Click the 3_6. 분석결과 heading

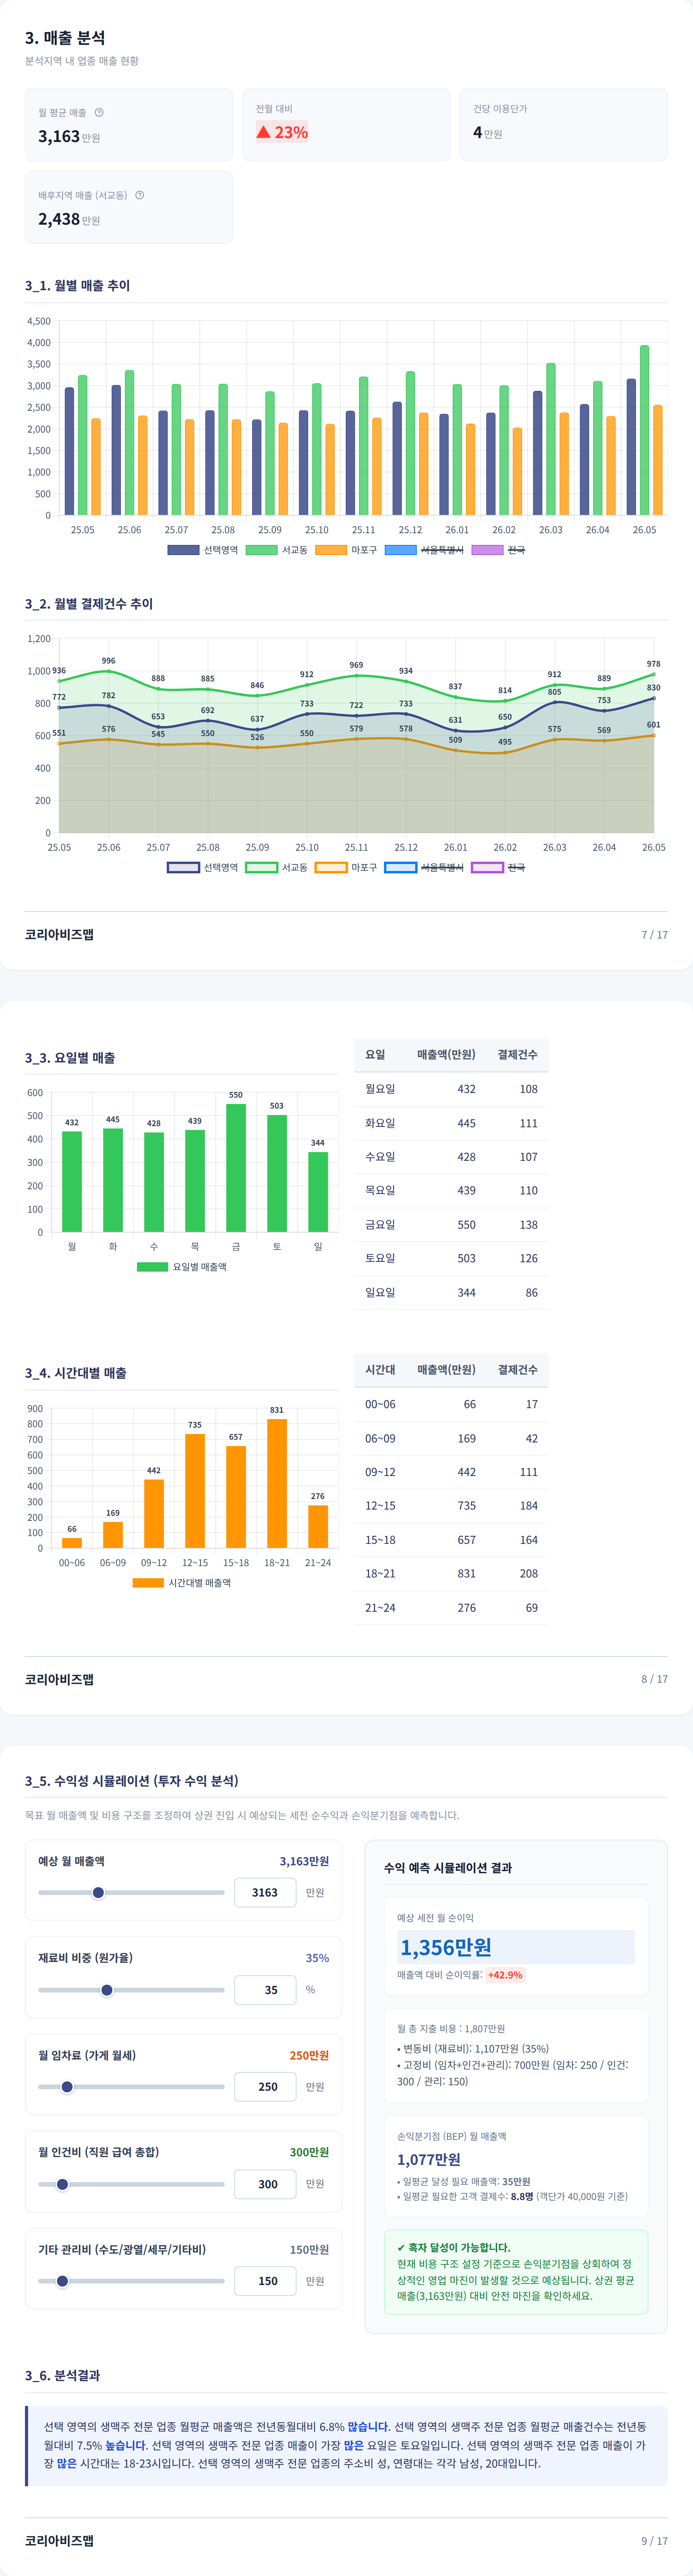coord(63,2375)
